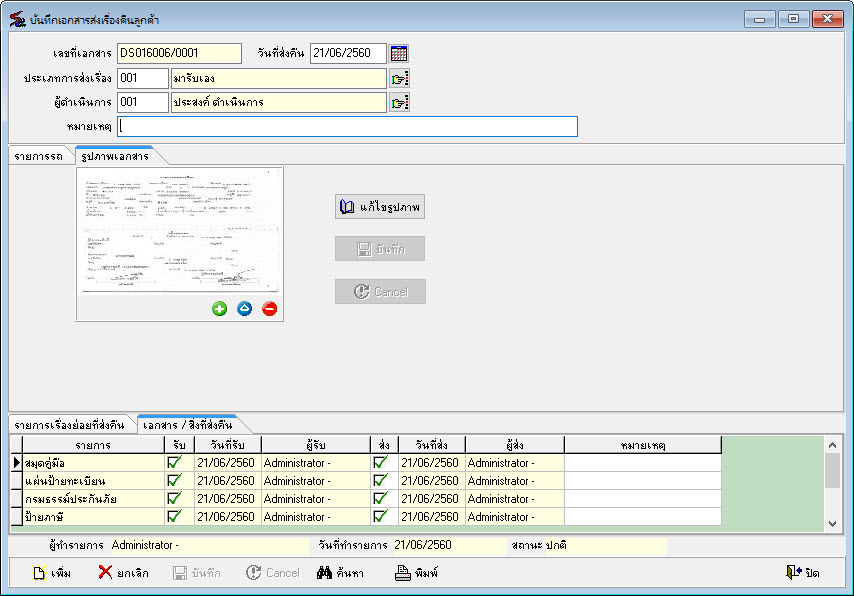This screenshot has width=854, height=596.
Task: Open lookup for delivery type มารับเอง
Action: pyautogui.click(x=399, y=78)
